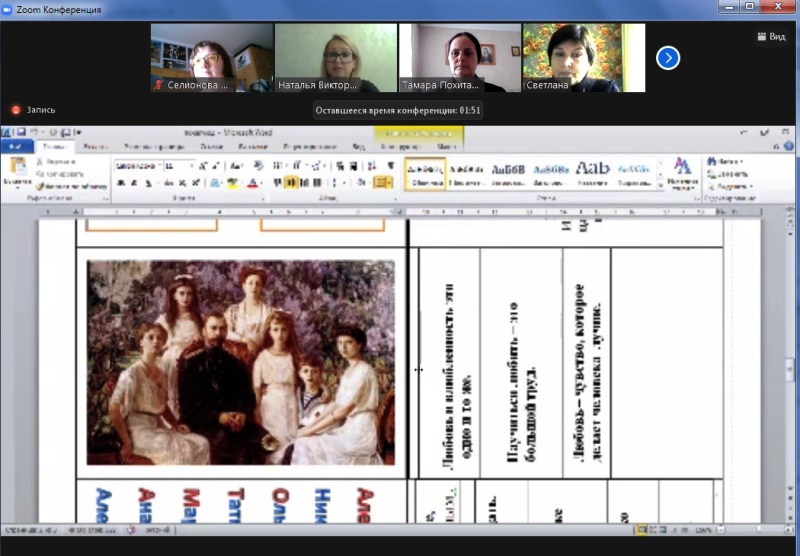Toggle Show paragraph marks pilcrow
Screen dimensions: 800x556
pos(391,166)
